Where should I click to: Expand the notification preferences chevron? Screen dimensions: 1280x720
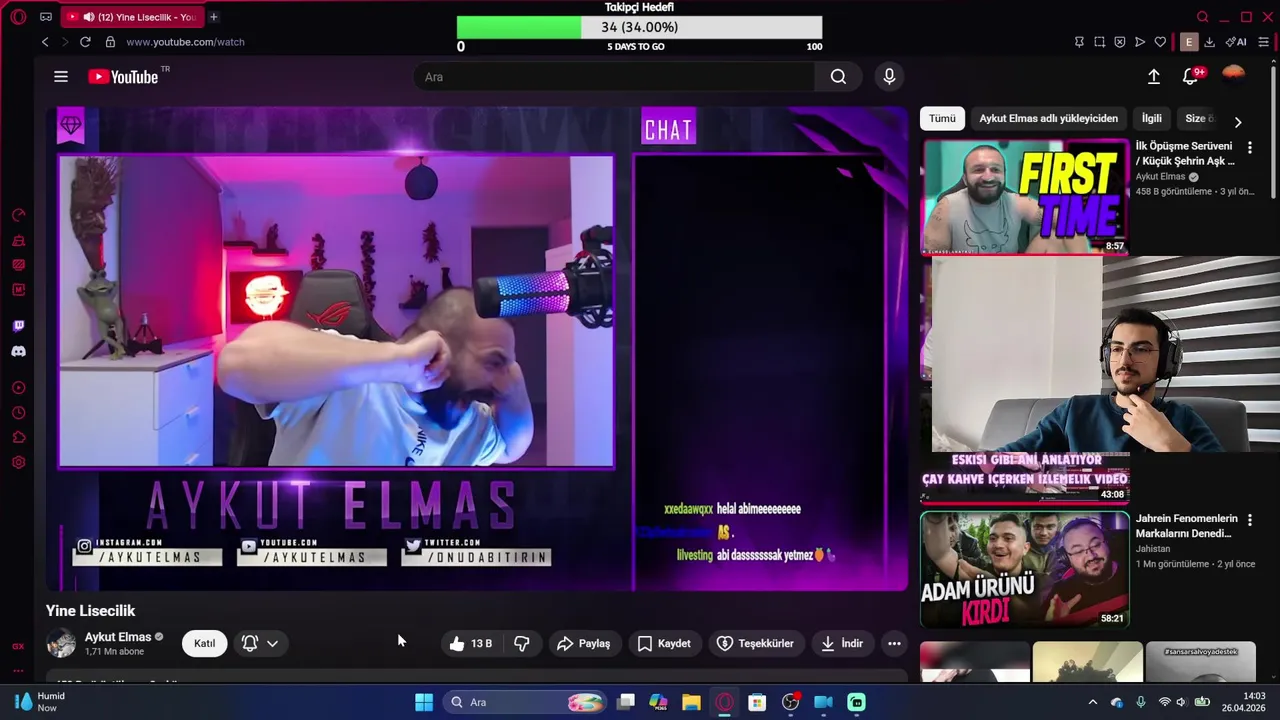click(x=272, y=644)
